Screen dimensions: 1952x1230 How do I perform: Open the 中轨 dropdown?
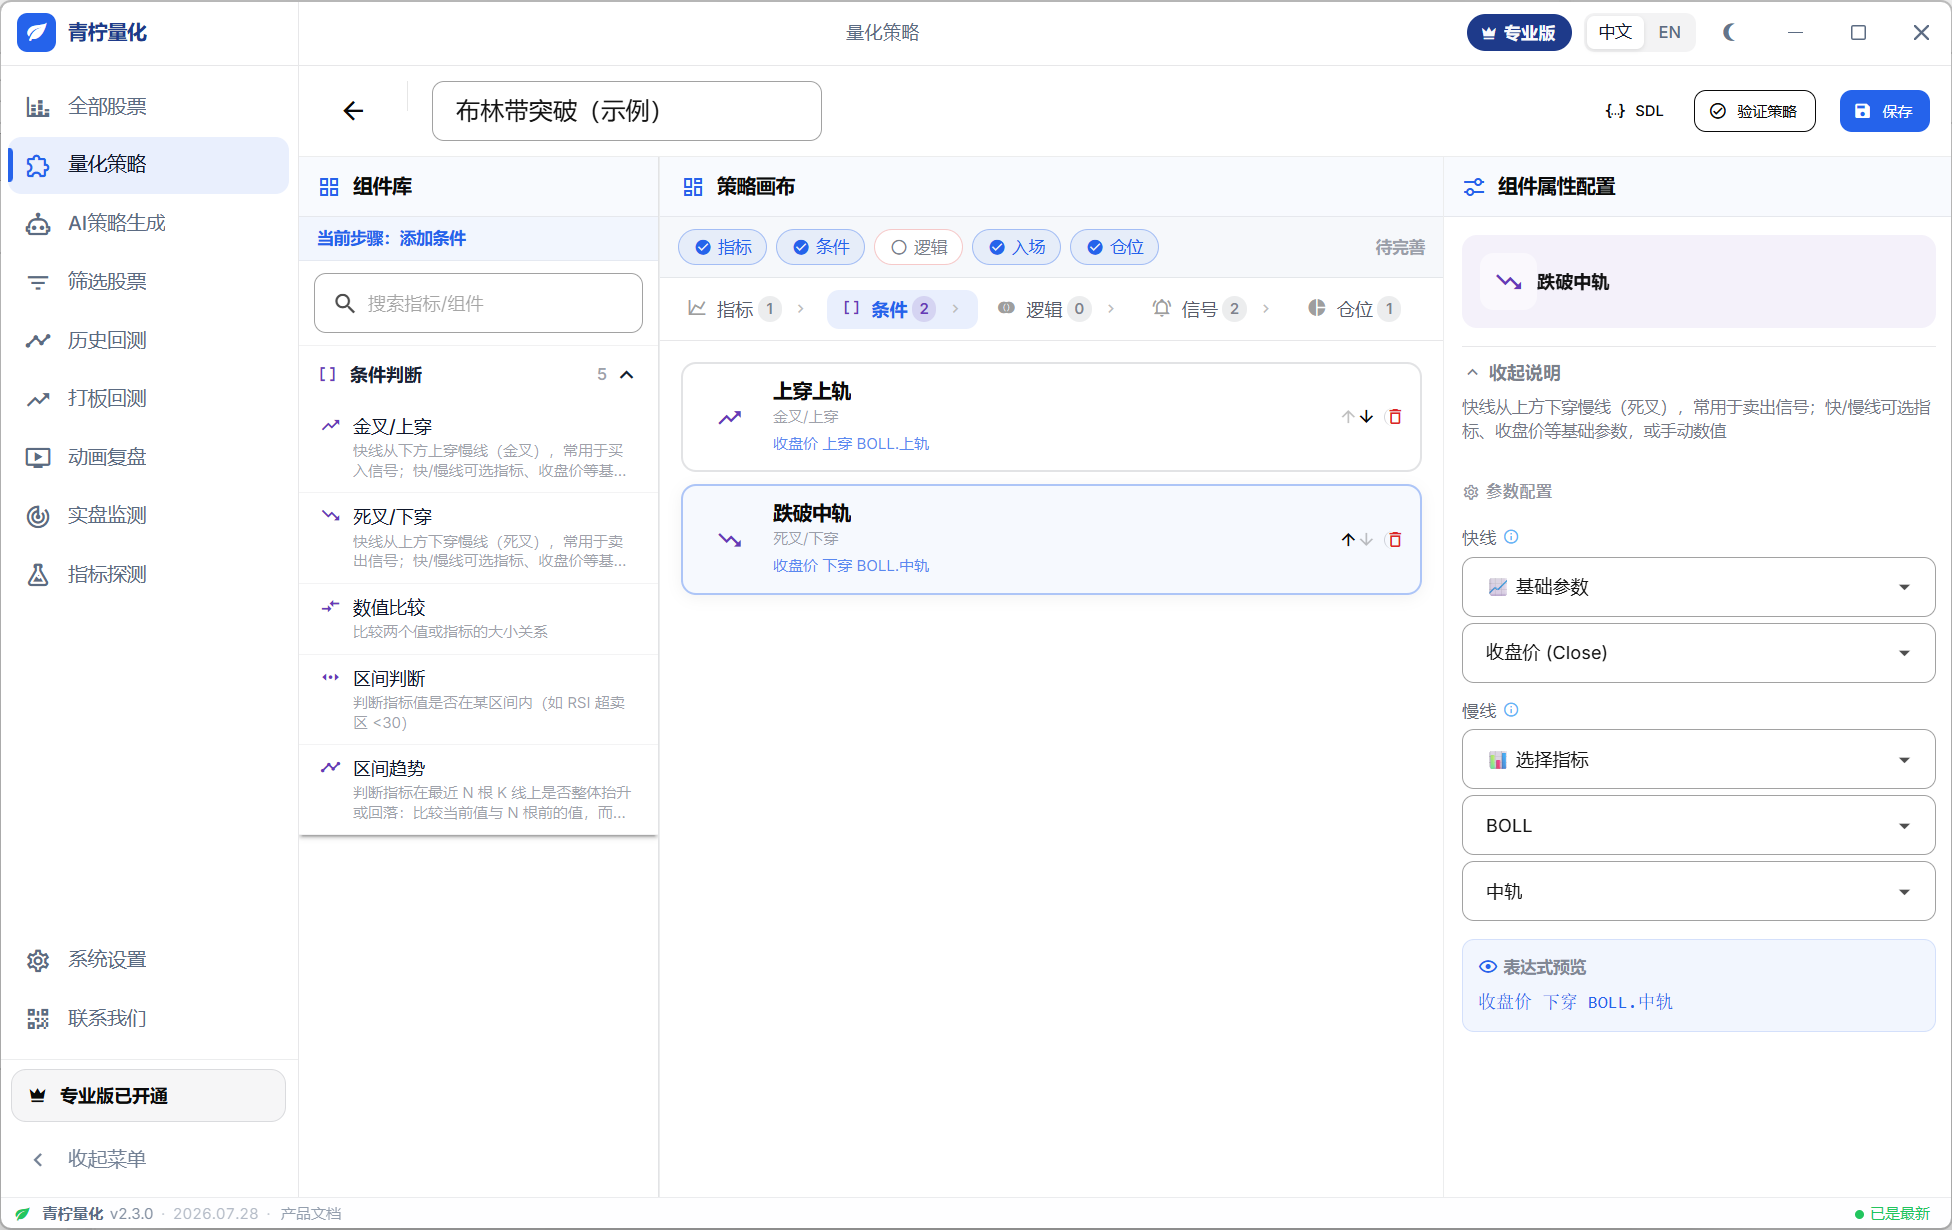click(1698, 892)
